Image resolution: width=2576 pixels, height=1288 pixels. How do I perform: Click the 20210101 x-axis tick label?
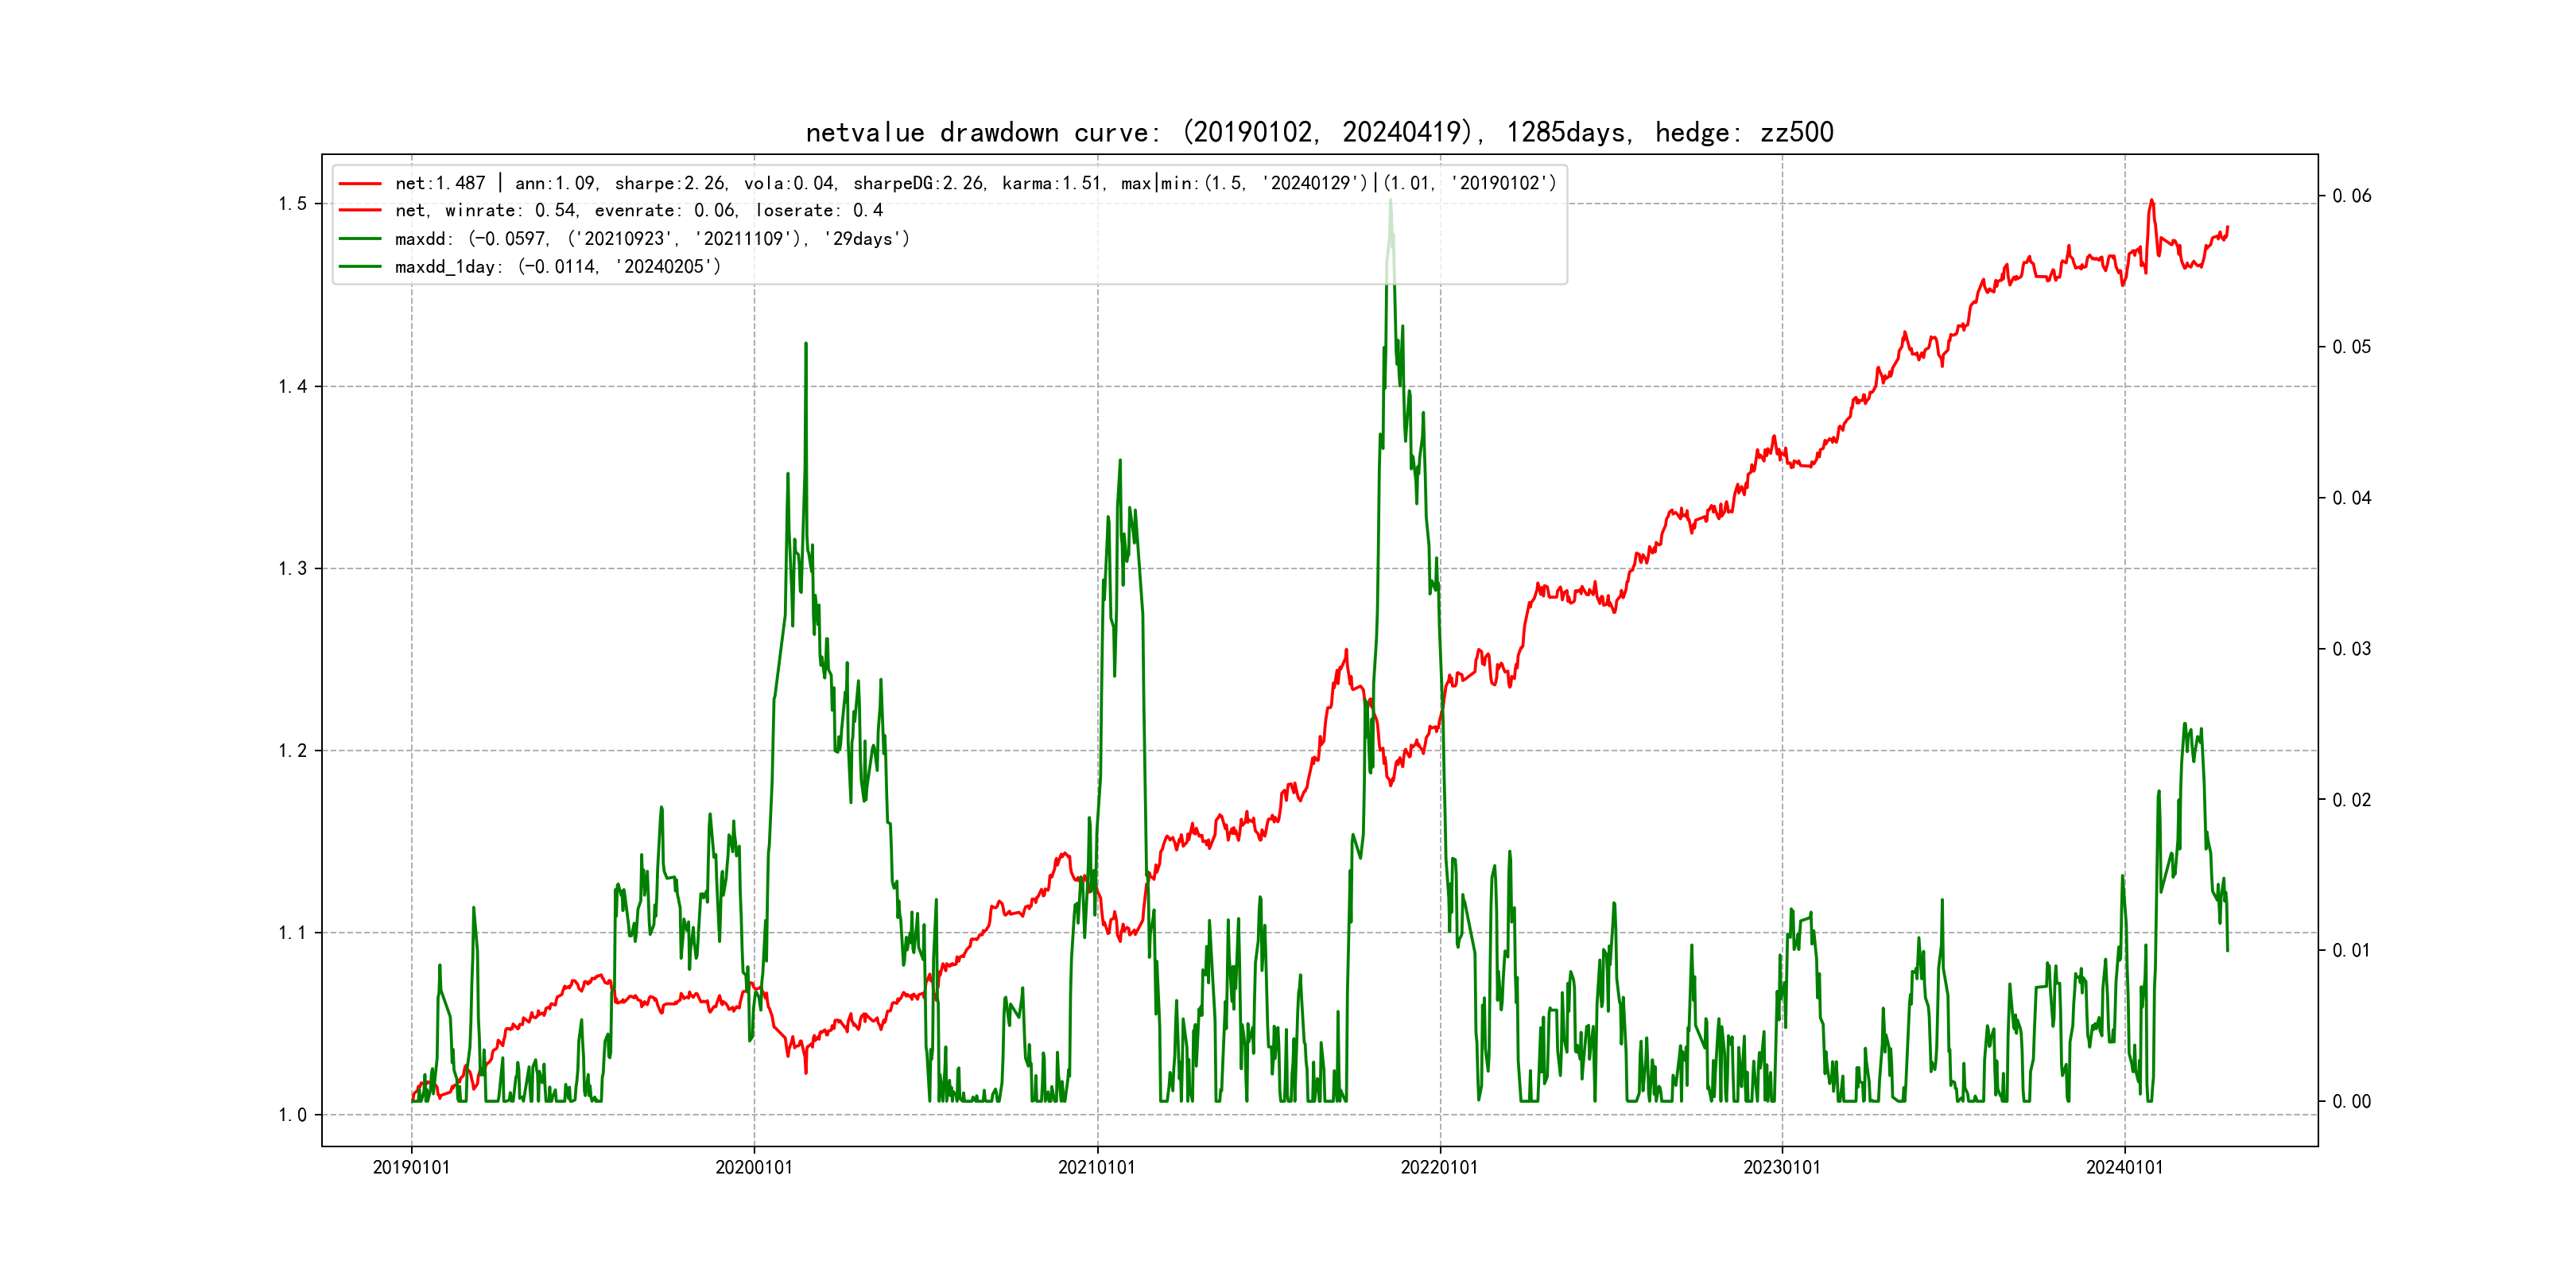[1097, 1167]
